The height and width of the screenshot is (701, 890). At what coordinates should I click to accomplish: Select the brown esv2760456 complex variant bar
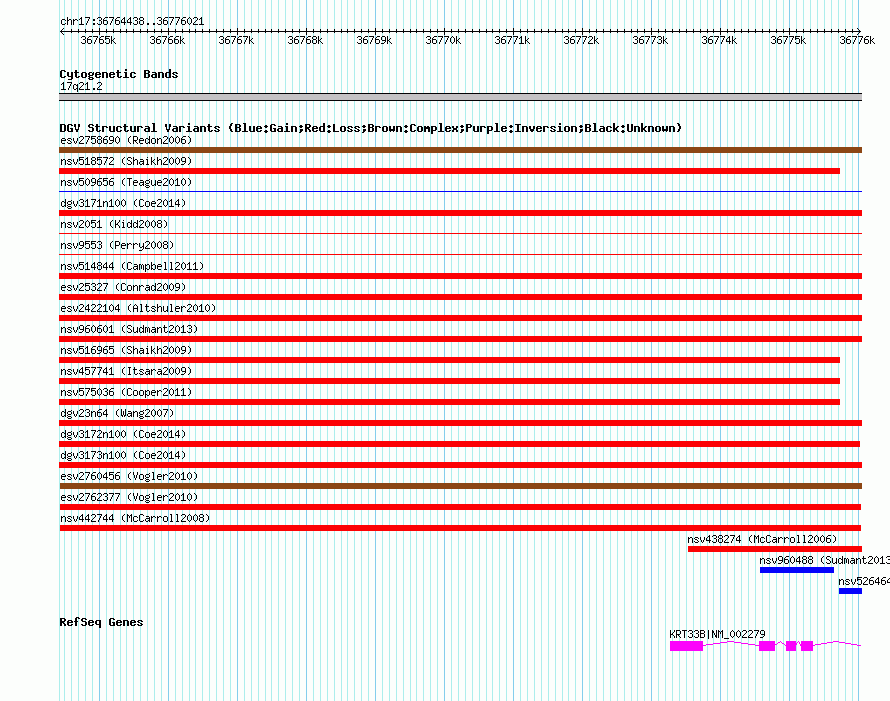460,486
